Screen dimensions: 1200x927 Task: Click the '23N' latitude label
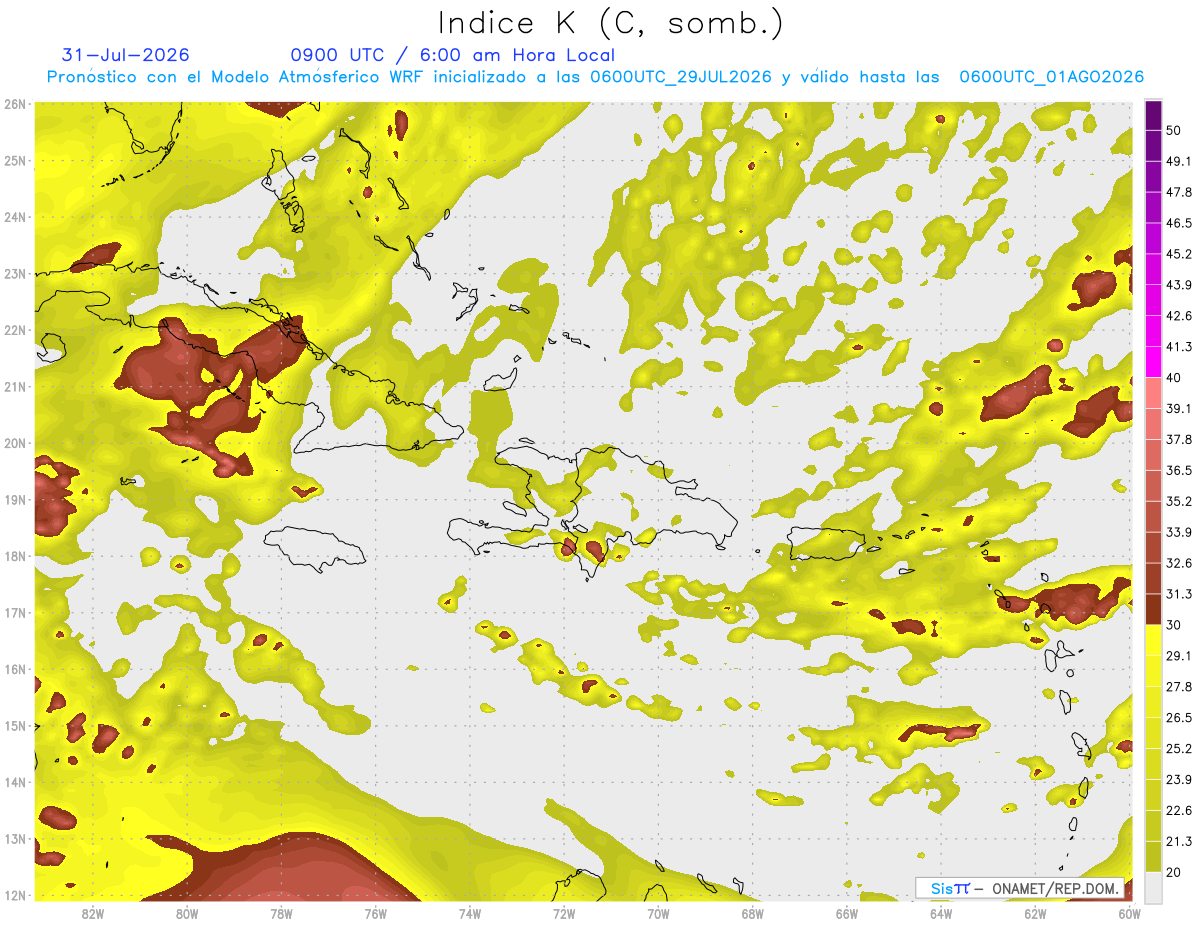(x=16, y=274)
